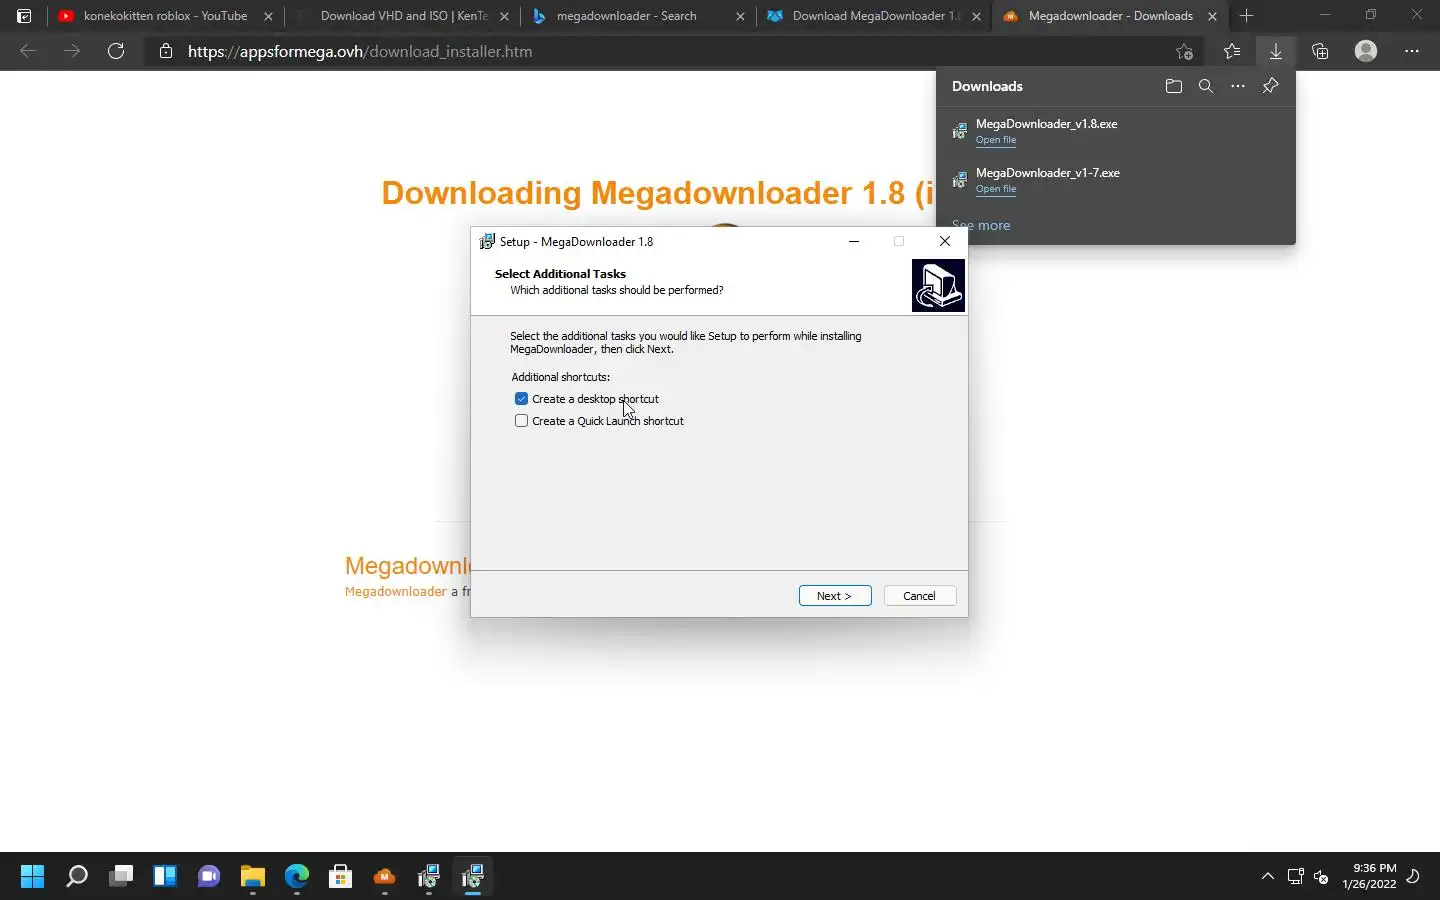Open Edge Settings and more menu

(x=1412, y=51)
